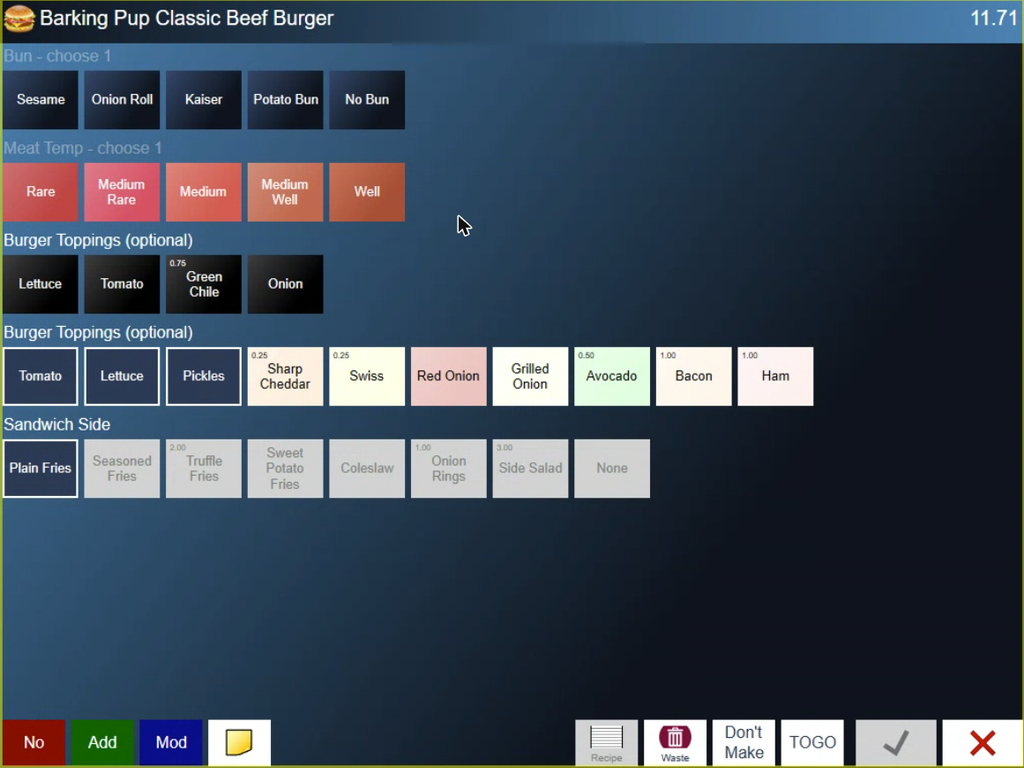Choose Coleslaw as the side
This screenshot has width=1024, height=768.
pyautogui.click(x=367, y=468)
